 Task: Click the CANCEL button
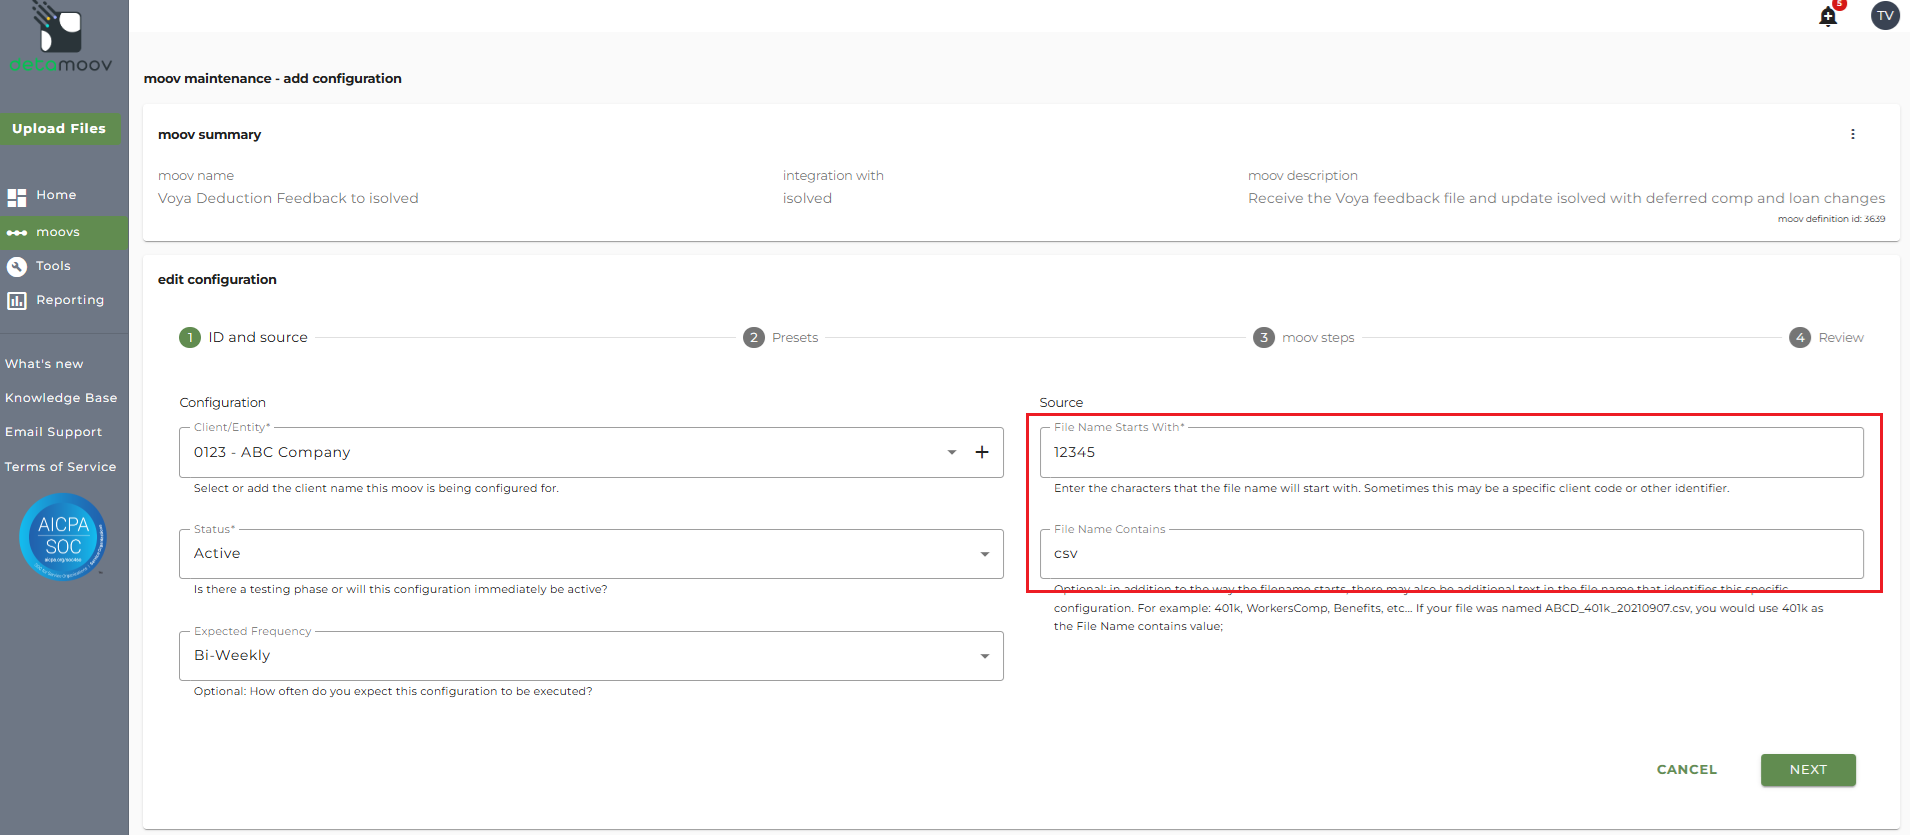click(1686, 770)
